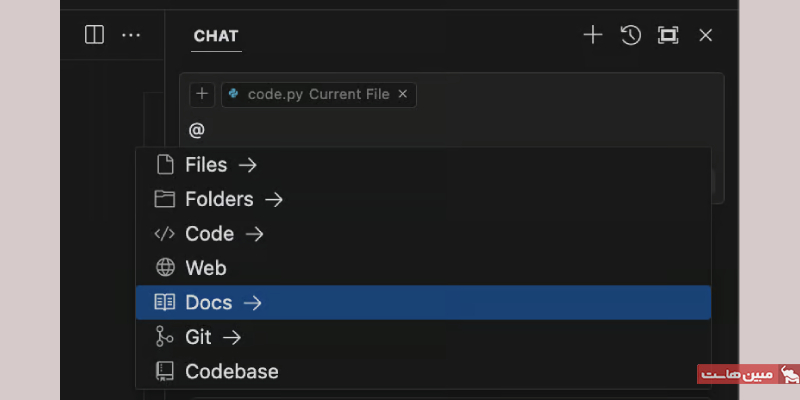Remove code.py Current File chip
The width and height of the screenshot is (800, 400).
point(403,94)
